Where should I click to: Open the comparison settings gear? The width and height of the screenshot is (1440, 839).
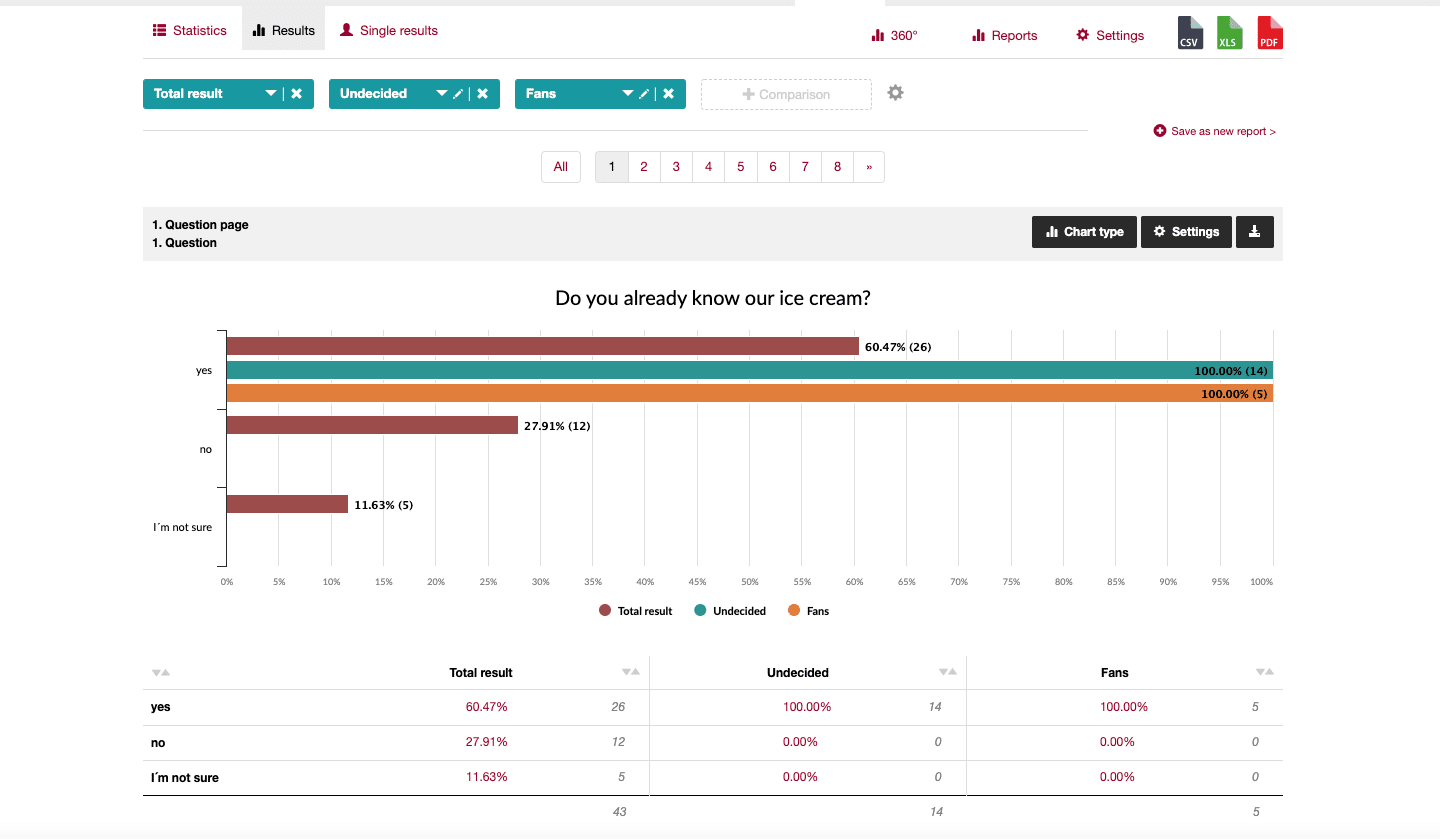tap(895, 92)
